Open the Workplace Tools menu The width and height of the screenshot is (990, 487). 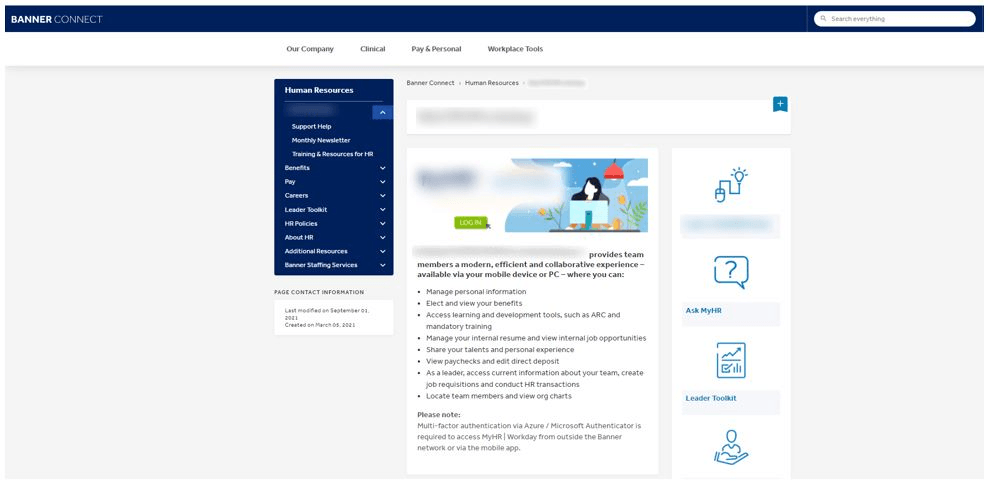[x=515, y=49]
